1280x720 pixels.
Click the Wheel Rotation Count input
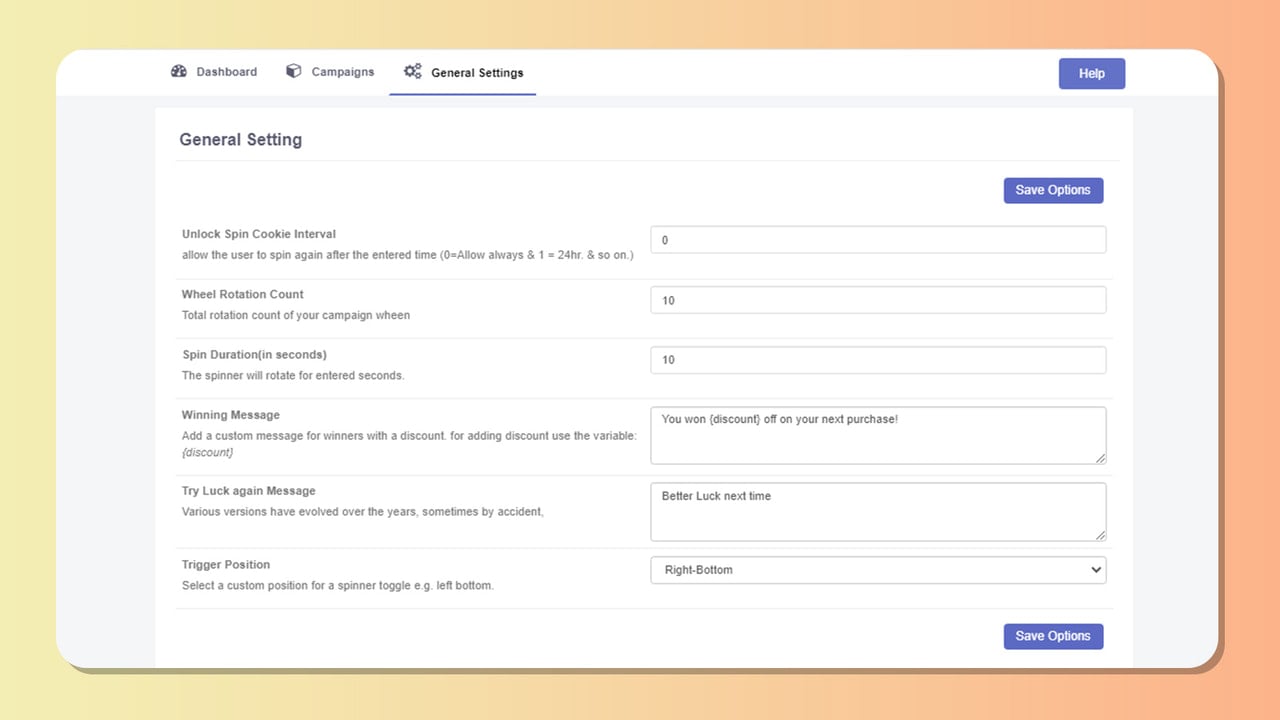(878, 300)
